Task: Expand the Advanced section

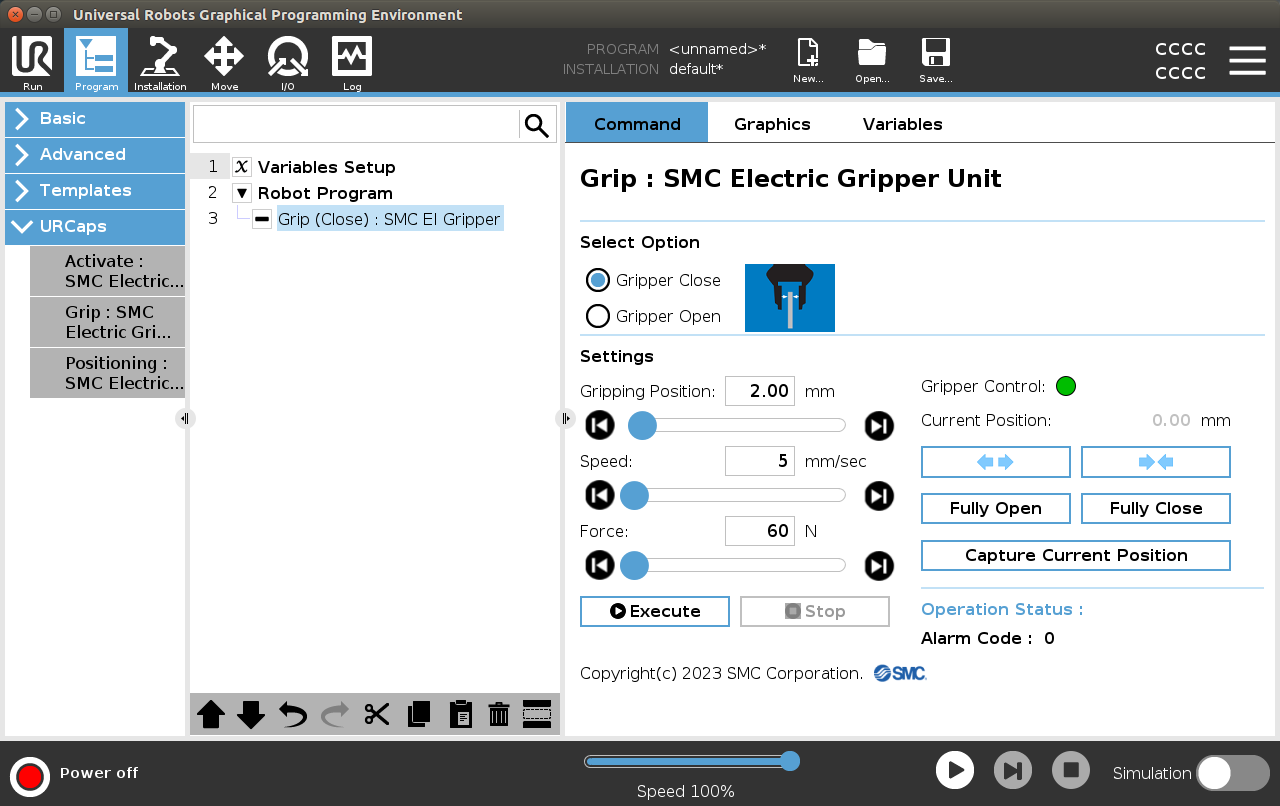Action: tap(95, 155)
